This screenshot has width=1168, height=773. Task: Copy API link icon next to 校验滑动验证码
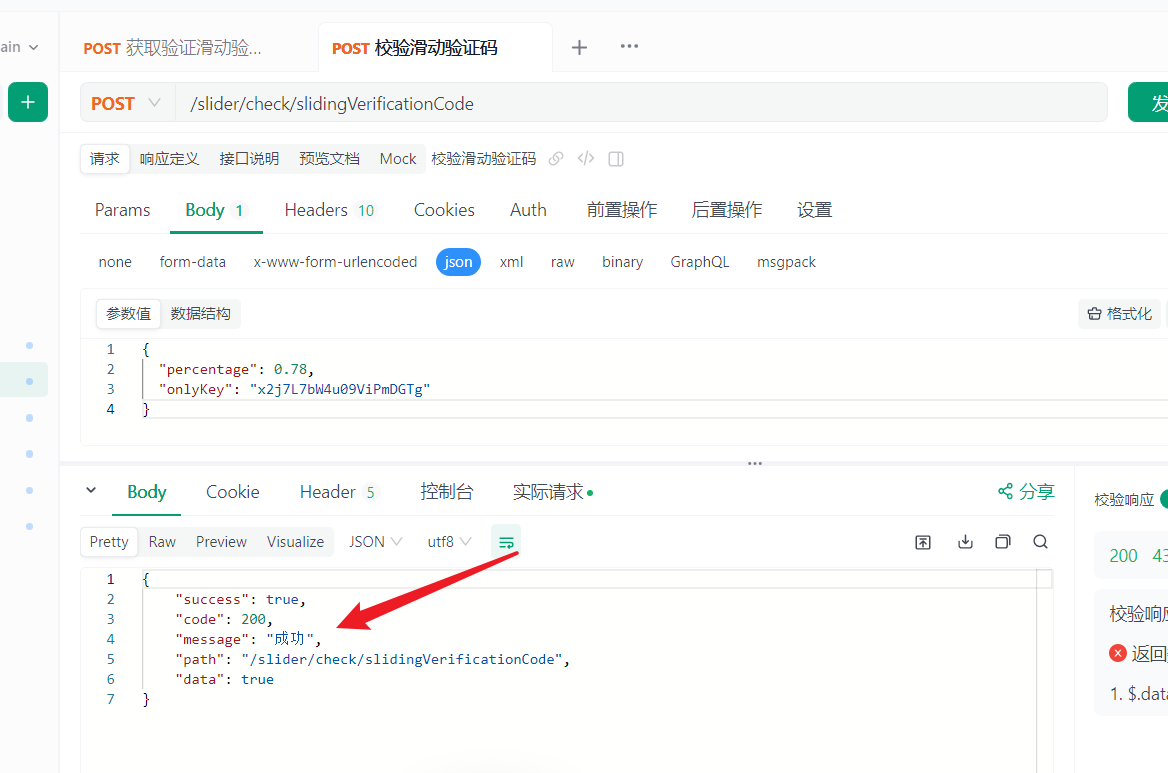556,158
